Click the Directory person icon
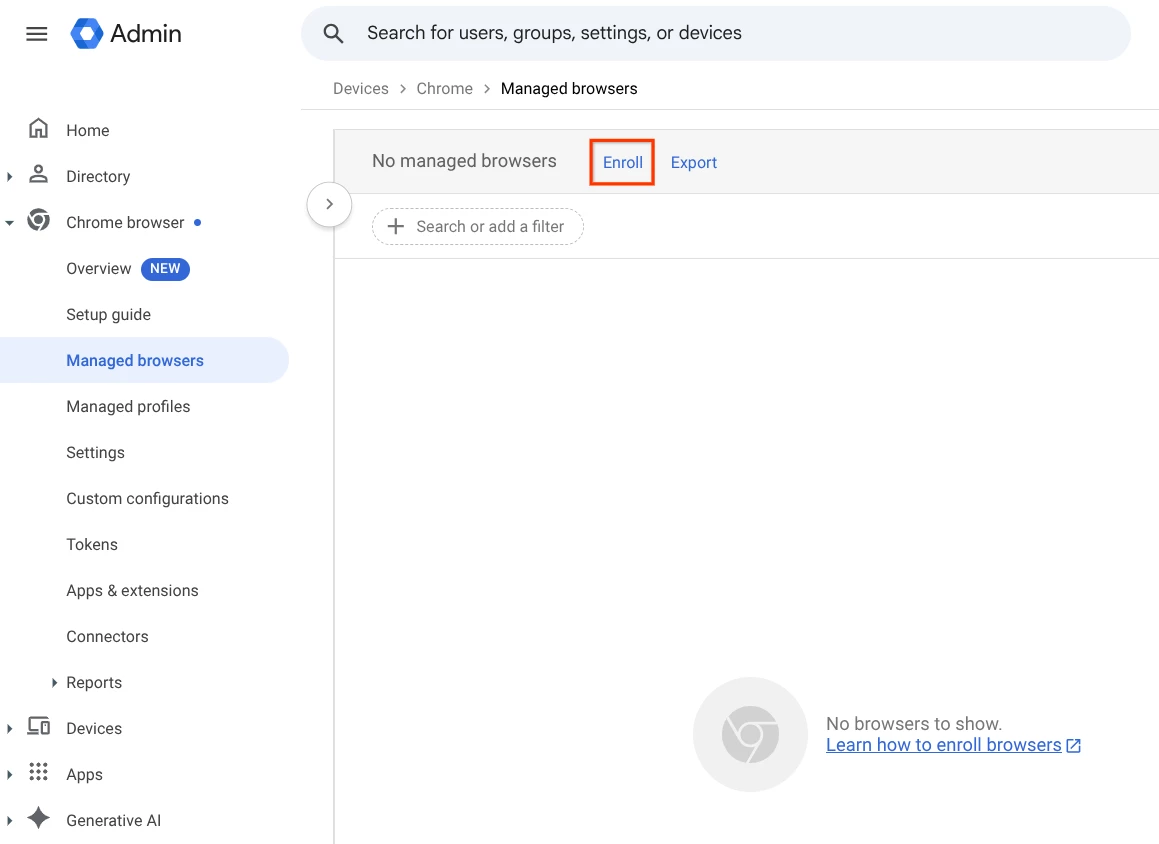Viewport: 1159px width, 844px height. pyautogui.click(x=38, y=175)
